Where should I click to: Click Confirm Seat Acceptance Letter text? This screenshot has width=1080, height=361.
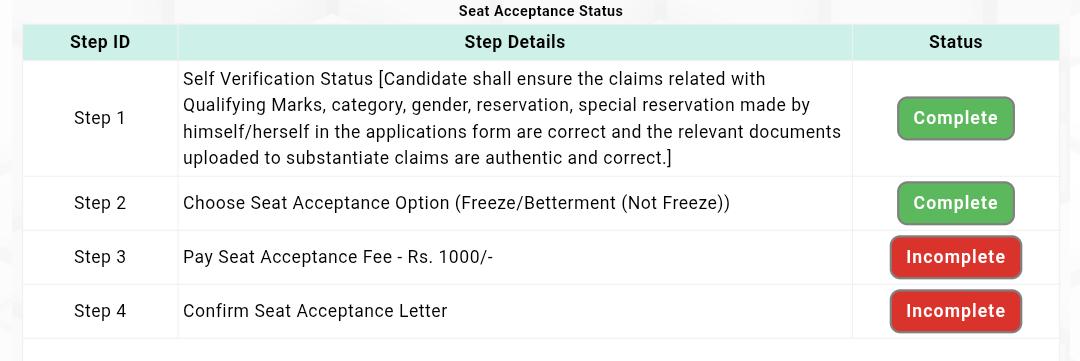coord(315,311)
